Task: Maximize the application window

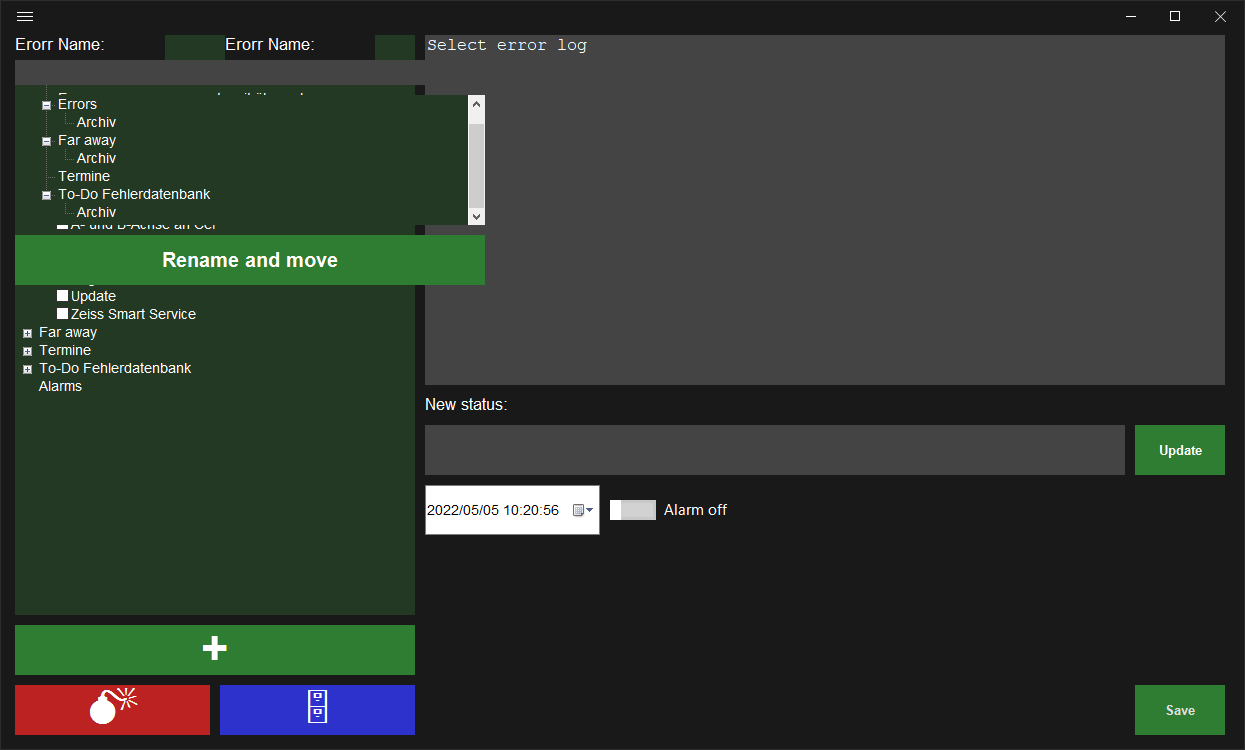Action: point(1175,16)
